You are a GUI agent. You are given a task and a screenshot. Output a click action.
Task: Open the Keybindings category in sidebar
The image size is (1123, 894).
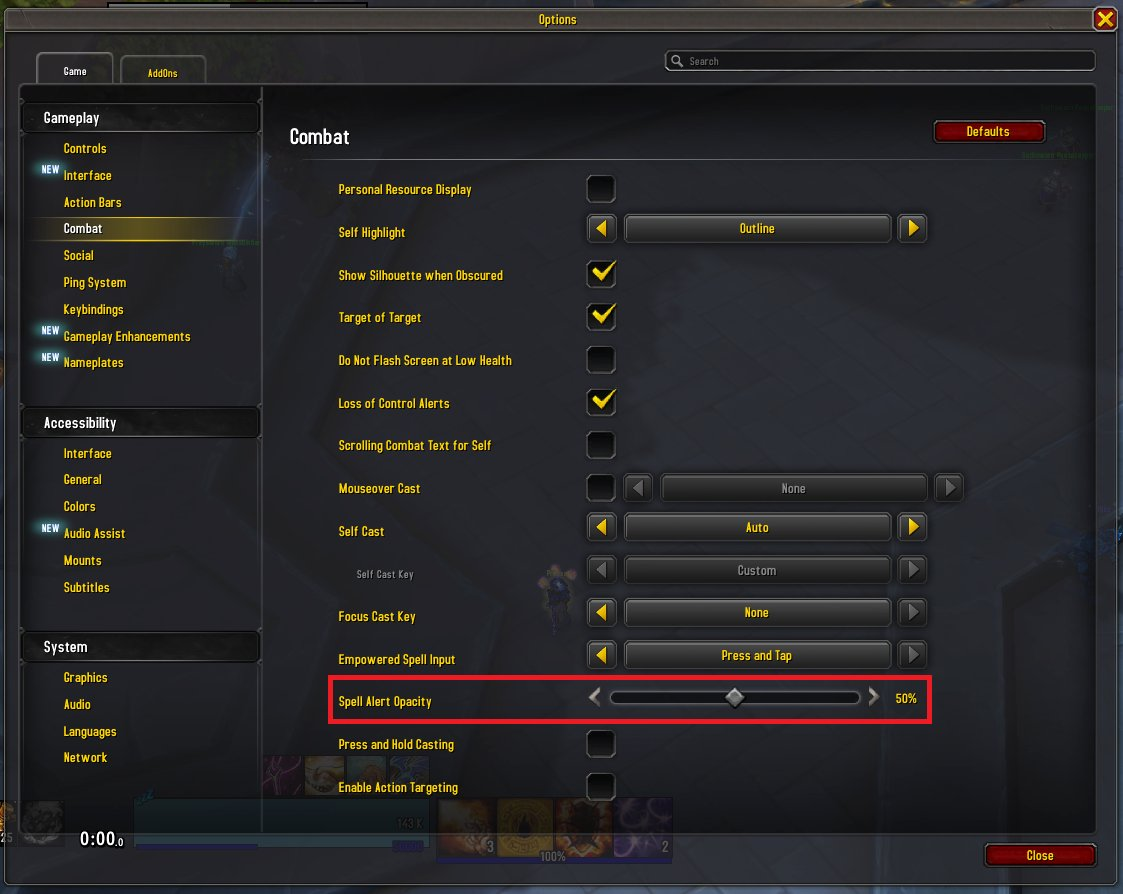click(x=93, y=309)
